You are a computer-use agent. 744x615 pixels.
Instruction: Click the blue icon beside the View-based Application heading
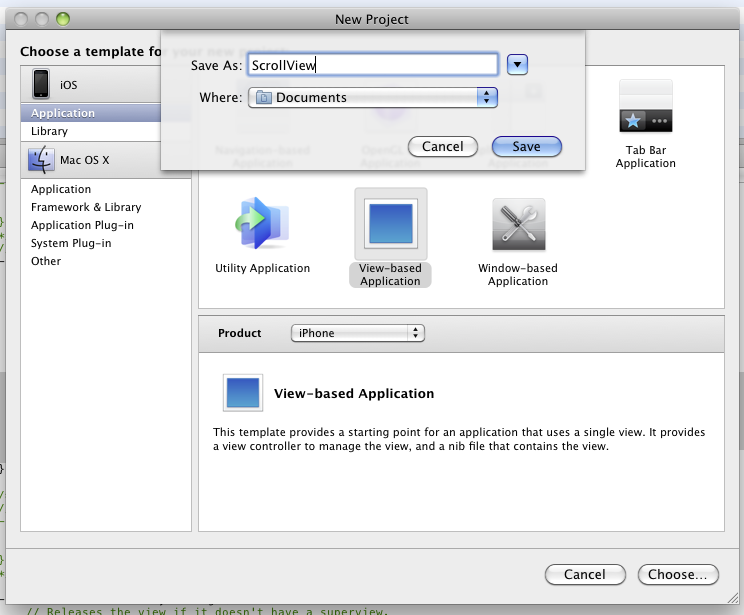243,392
